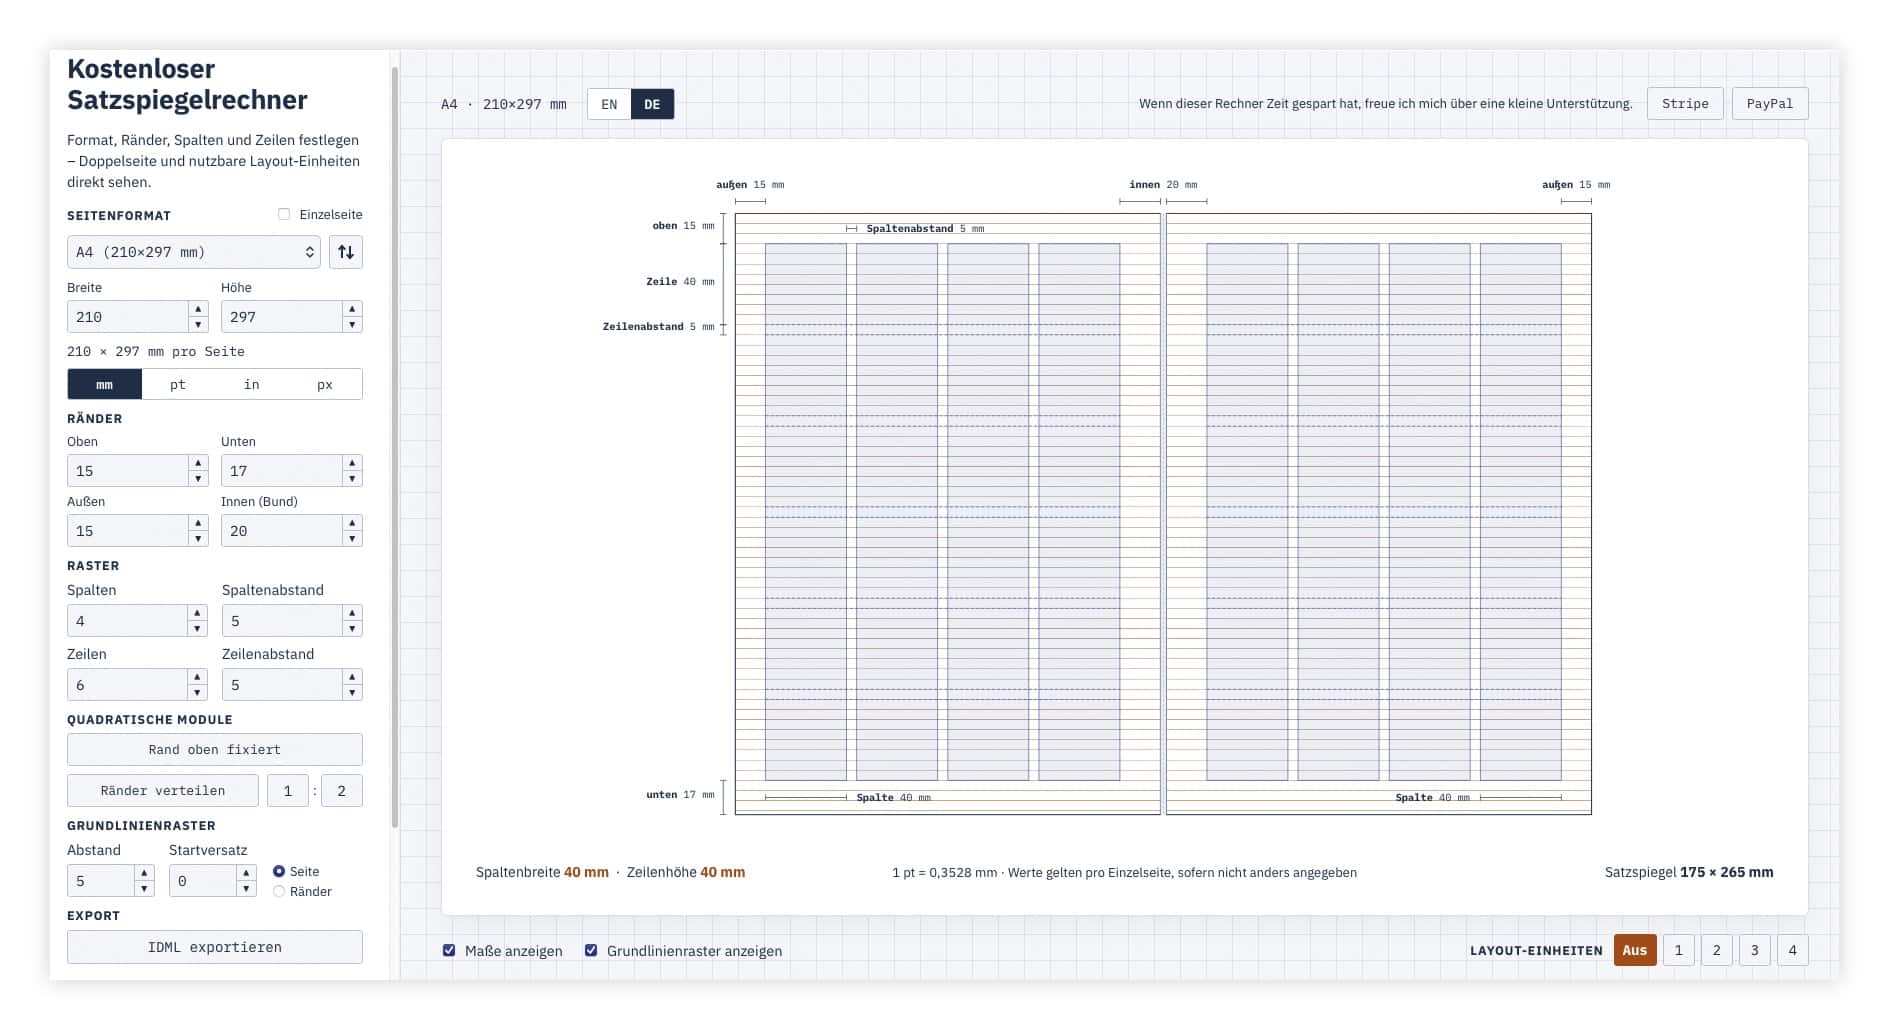Edit the Spalten input field
Image resolution: width=1889 pixels, height=1030 pixels.
coord(127,621)
